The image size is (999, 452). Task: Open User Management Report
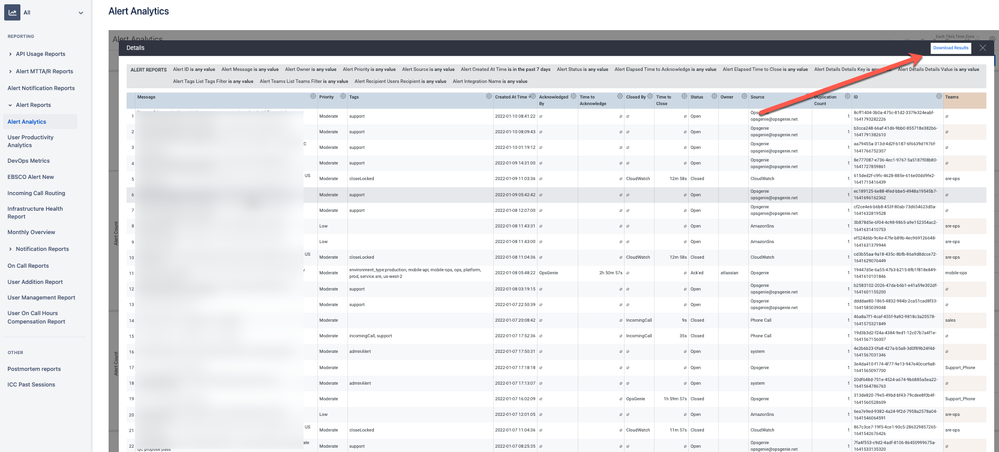[41, 298]
